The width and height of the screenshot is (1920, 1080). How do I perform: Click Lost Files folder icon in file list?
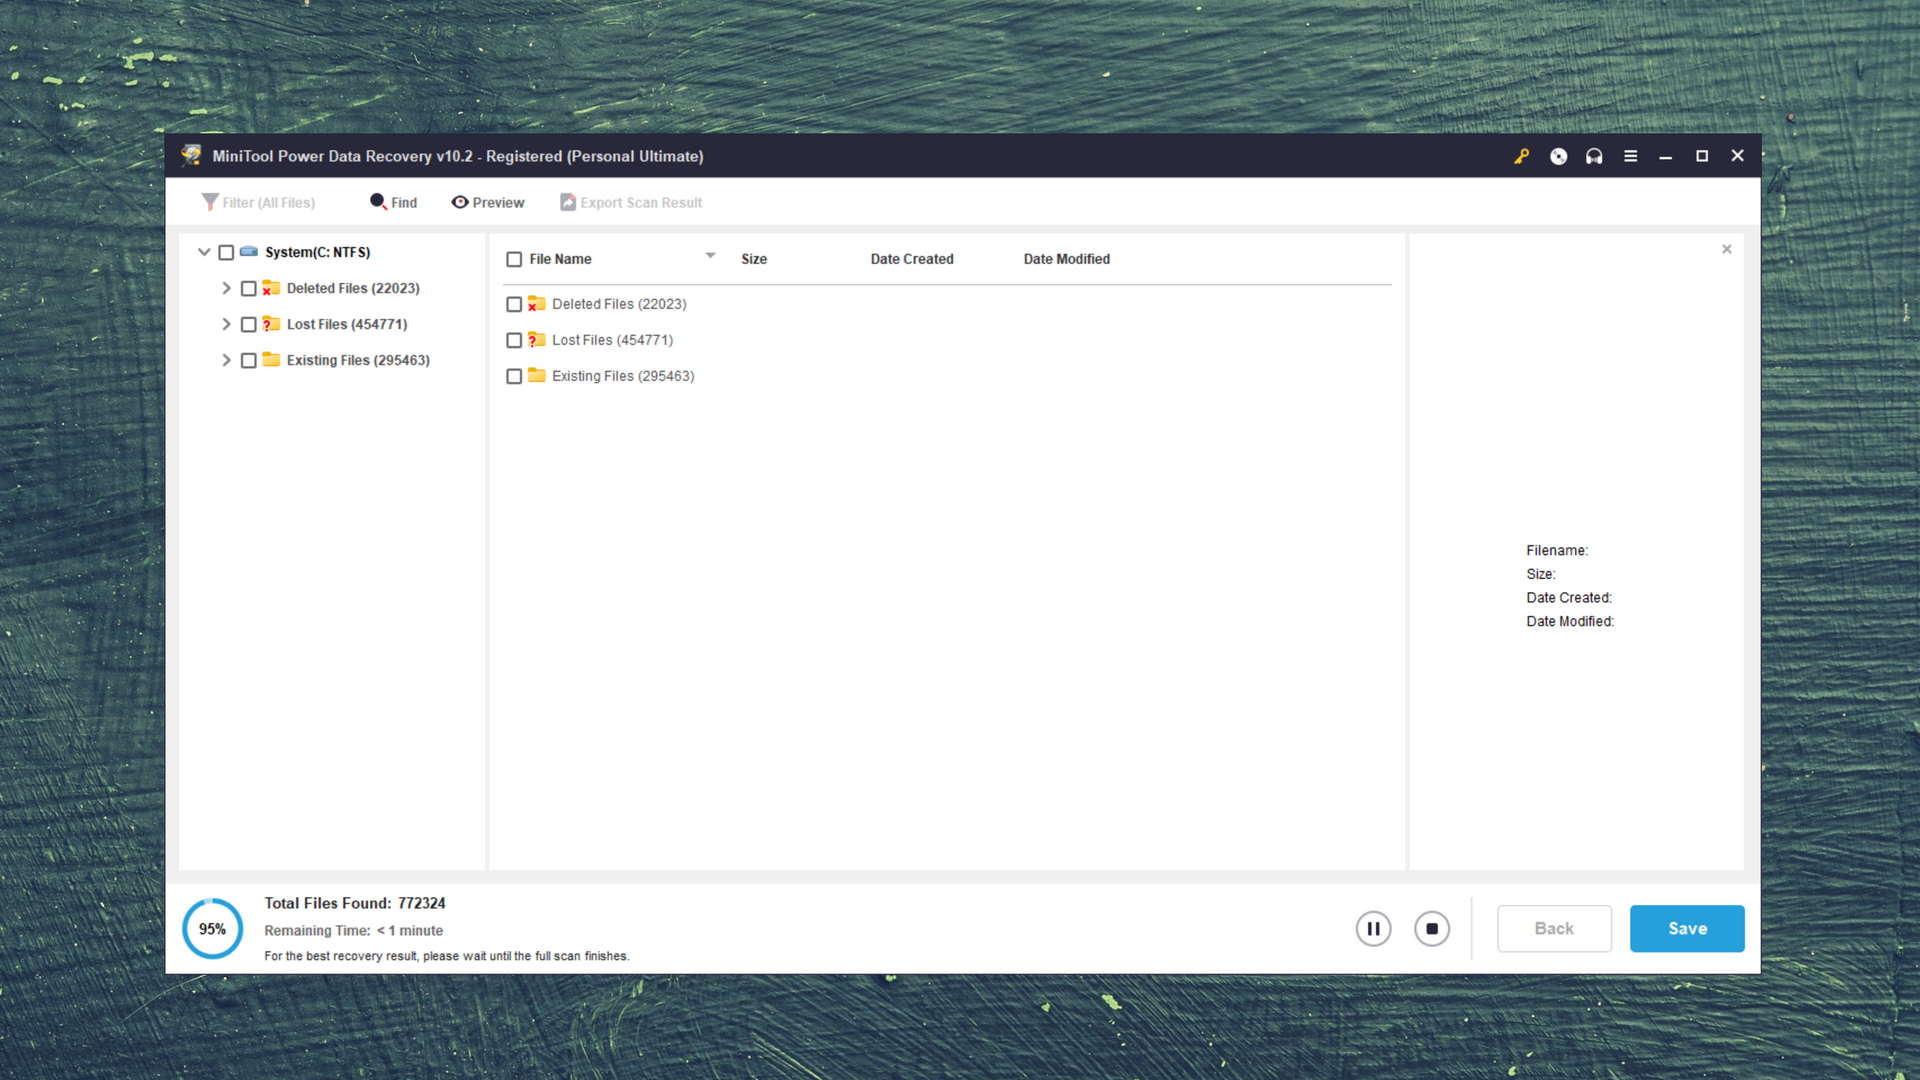click(537, 340)
